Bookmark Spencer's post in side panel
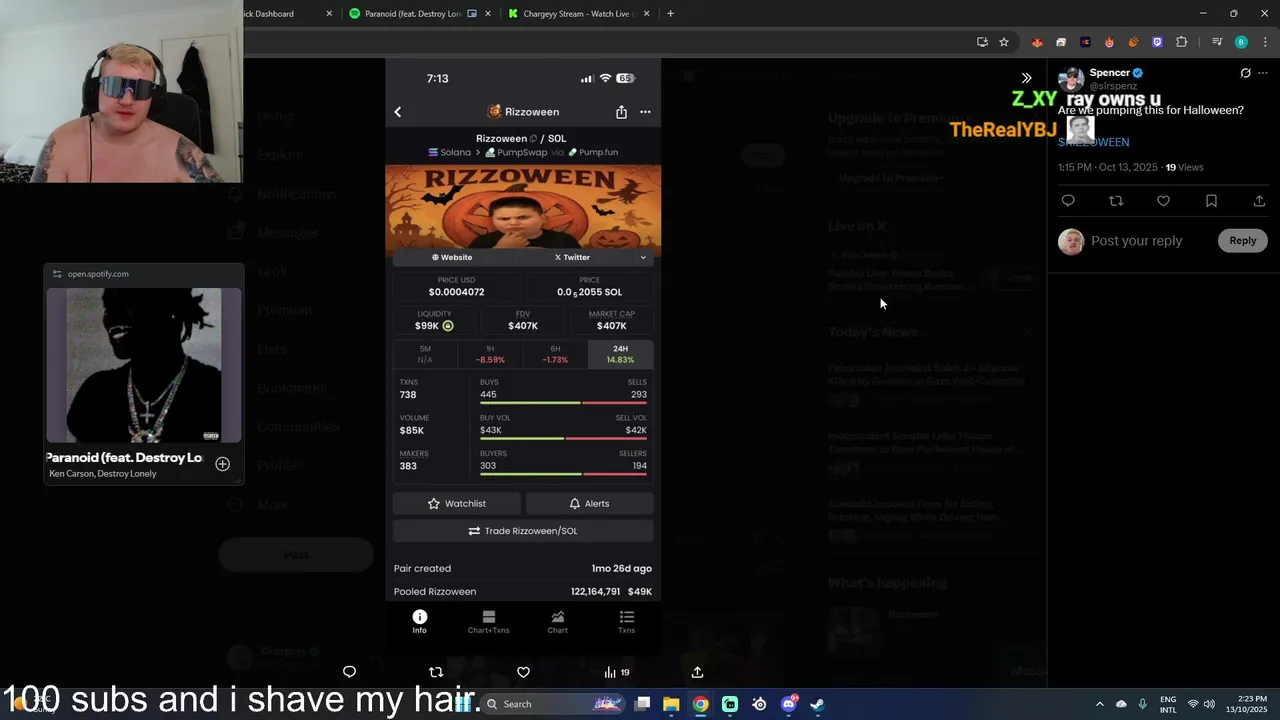Screen dimensions: 1280x720 coord(1211,201)
